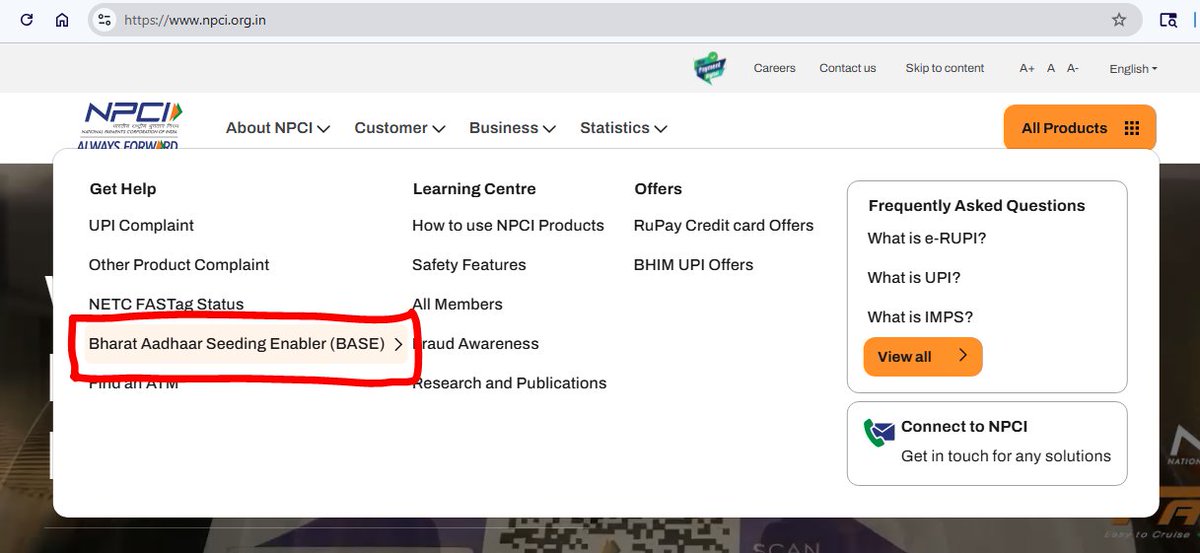Click the phone icon beside Connect to NPCI
The image size is (1200, 553).
[880, 432]
